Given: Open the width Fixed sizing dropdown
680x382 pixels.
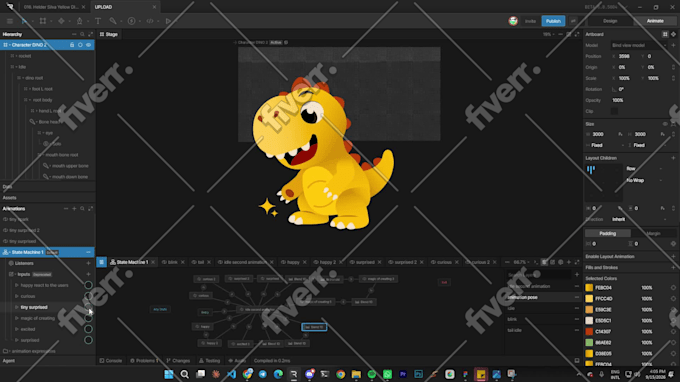Looking at the screenshot, I should click(606, 145).
